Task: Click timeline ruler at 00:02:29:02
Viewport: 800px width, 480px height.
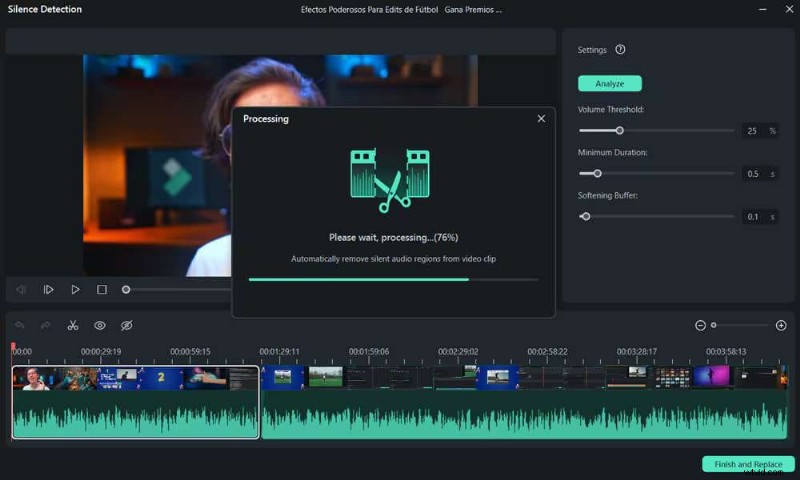Action: [458, 351]
